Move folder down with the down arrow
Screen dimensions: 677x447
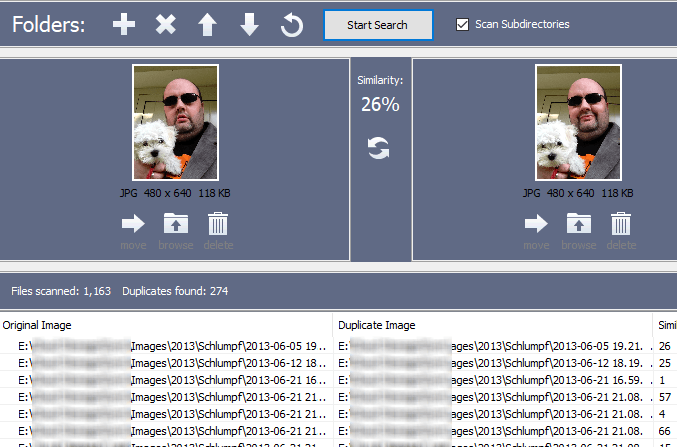click(x=249, y=24)
